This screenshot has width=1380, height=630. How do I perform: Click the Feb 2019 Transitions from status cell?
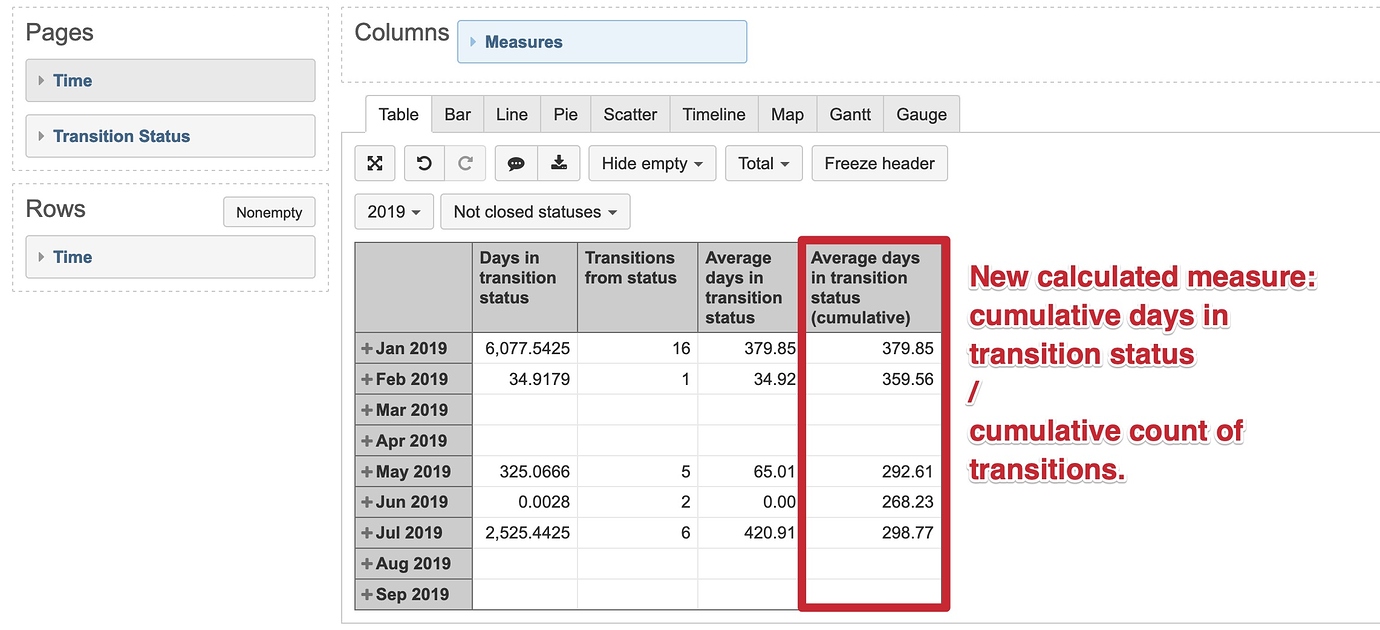(637, 379)
